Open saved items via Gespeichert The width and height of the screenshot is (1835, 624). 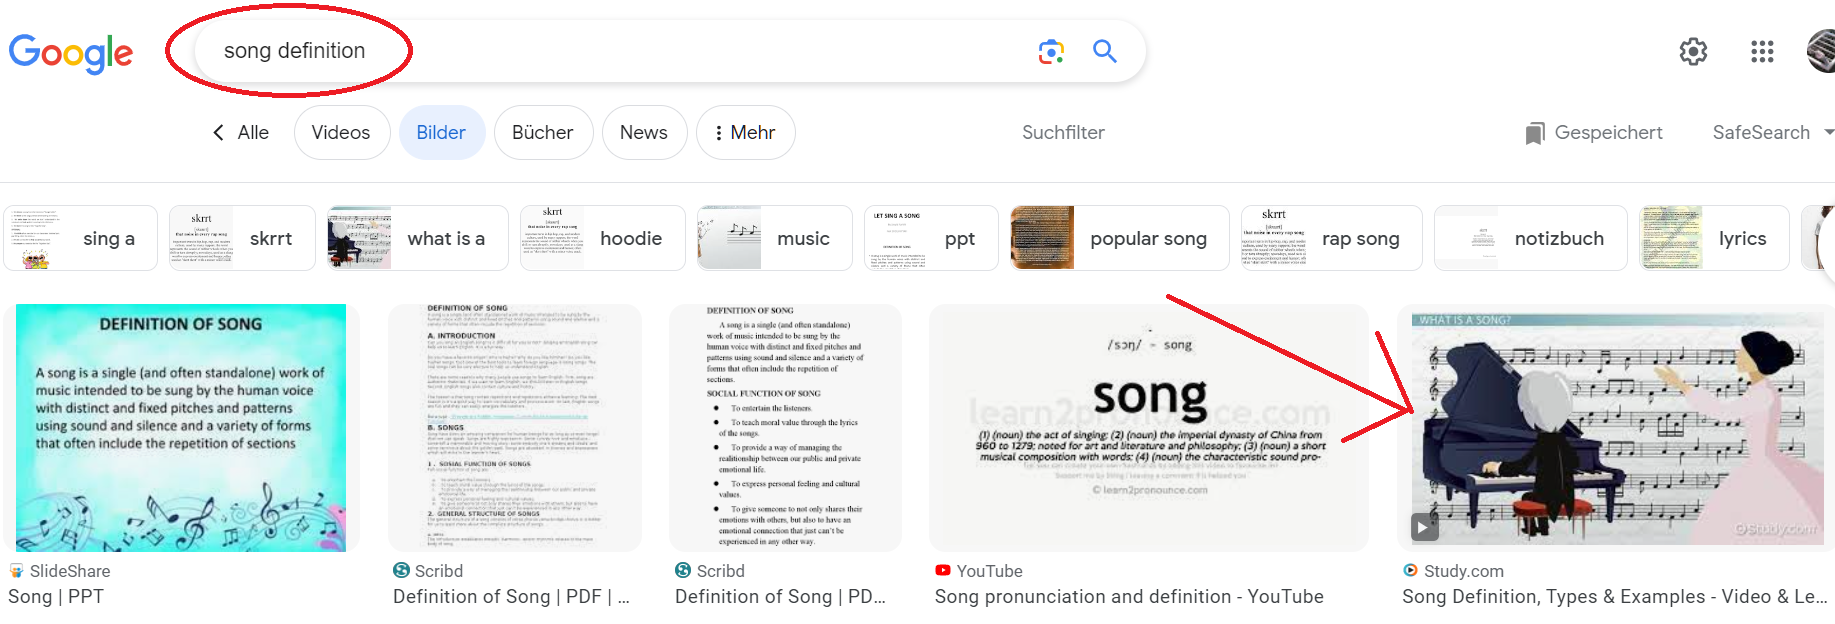pos(1594,133)
